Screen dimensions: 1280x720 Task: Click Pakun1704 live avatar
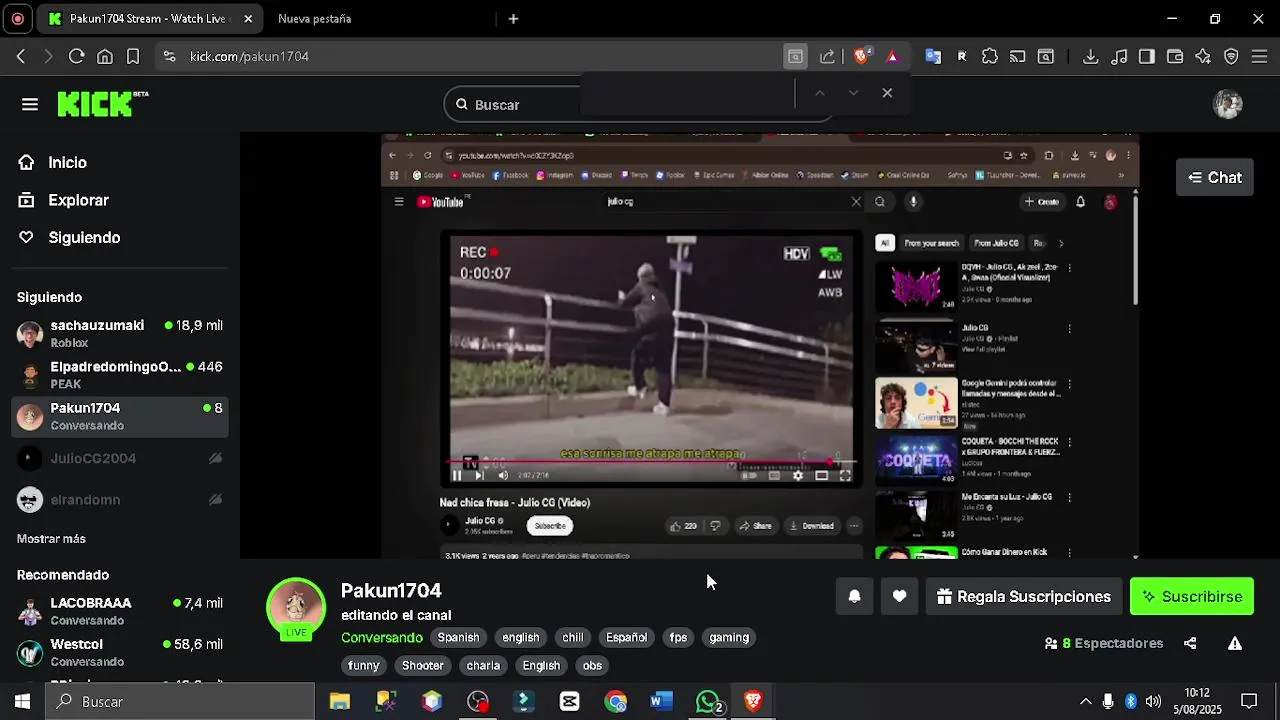[x=296, y=608]
